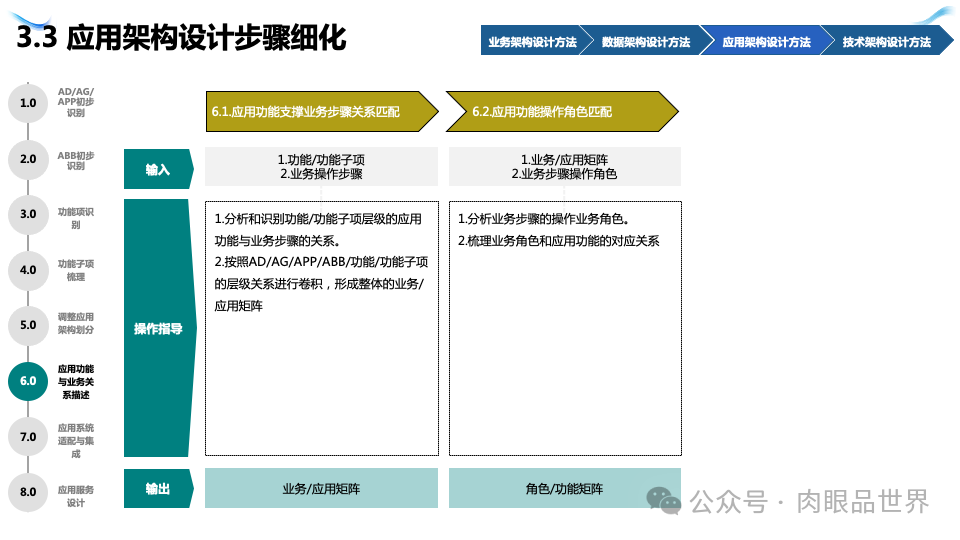Click the 应用系统适配与集成 step label
The height and width of the screenshot is (540, 960).
pyautogui.click(x=76, y=441)
